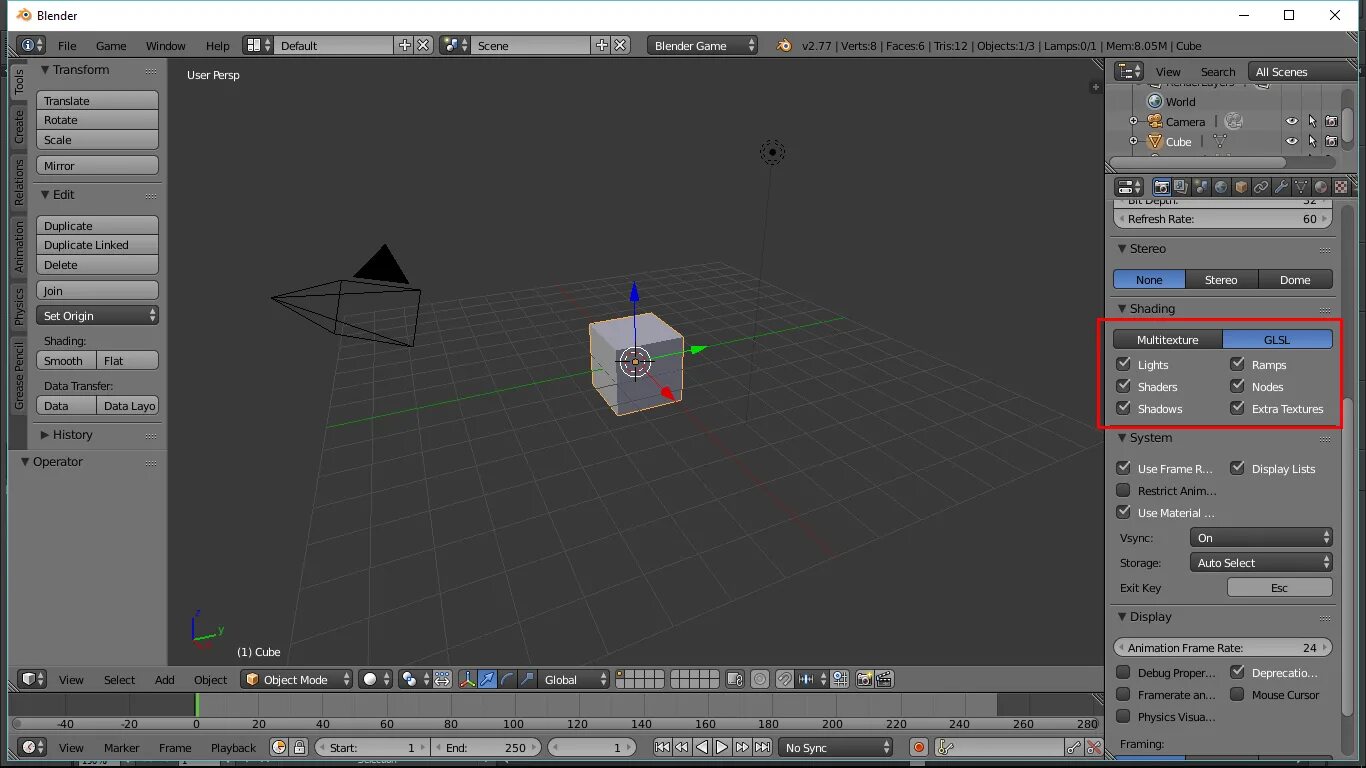The height and width of the screenshot is (768, 1366).
Task: Open the Material sphere properties tab
Action: 1321,187
